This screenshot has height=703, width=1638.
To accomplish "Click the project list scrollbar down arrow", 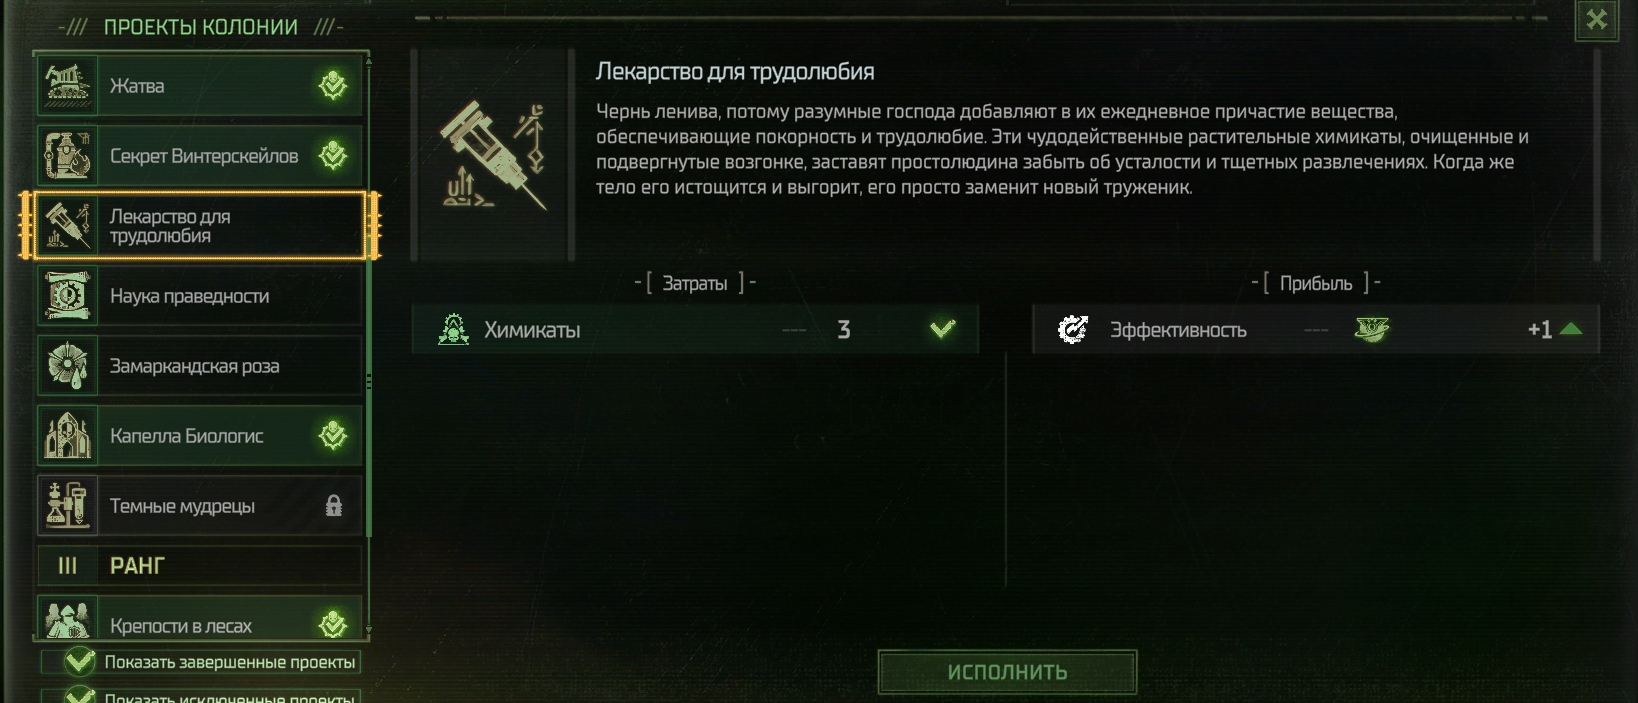I will click(369, 630).
